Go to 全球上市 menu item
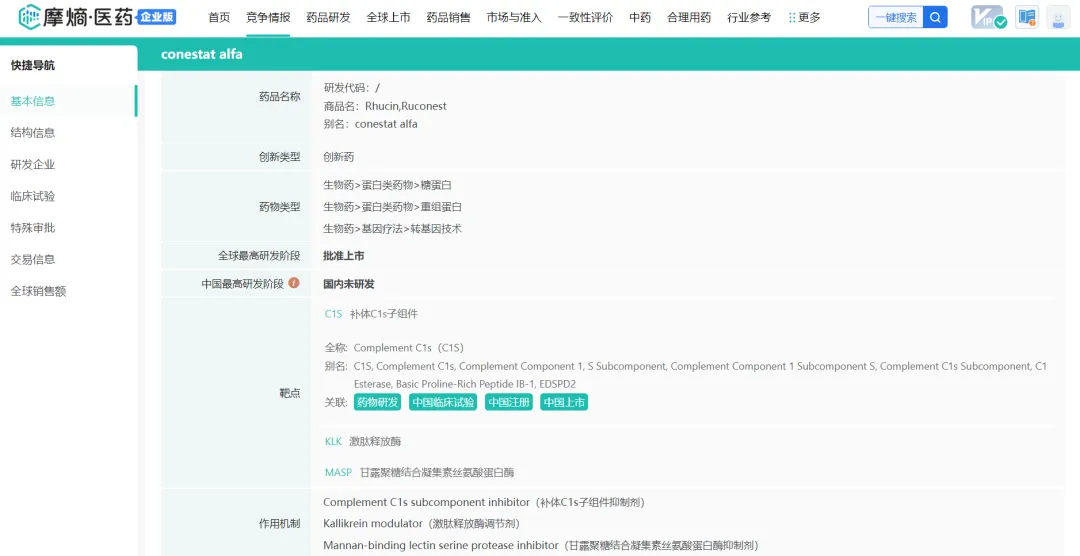The height and width of the screenshot is (556, 1080). [x=388, y=17]
